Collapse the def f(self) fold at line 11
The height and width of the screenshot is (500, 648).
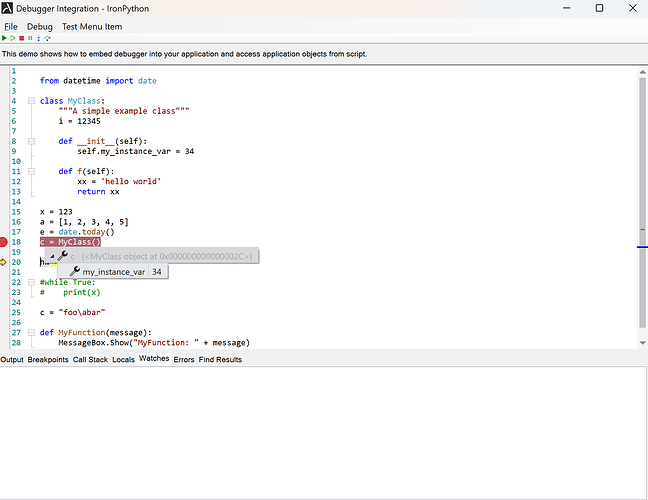[x=31, y=171]
